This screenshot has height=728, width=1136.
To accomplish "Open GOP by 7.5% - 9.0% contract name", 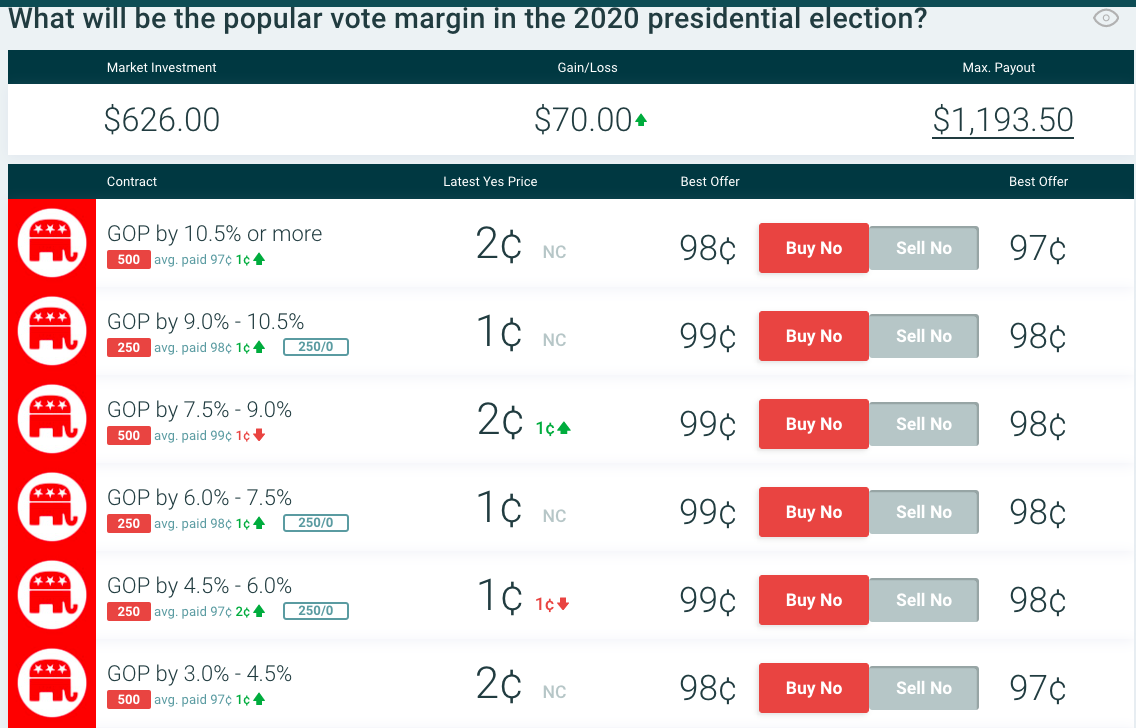I will [200, 410].
